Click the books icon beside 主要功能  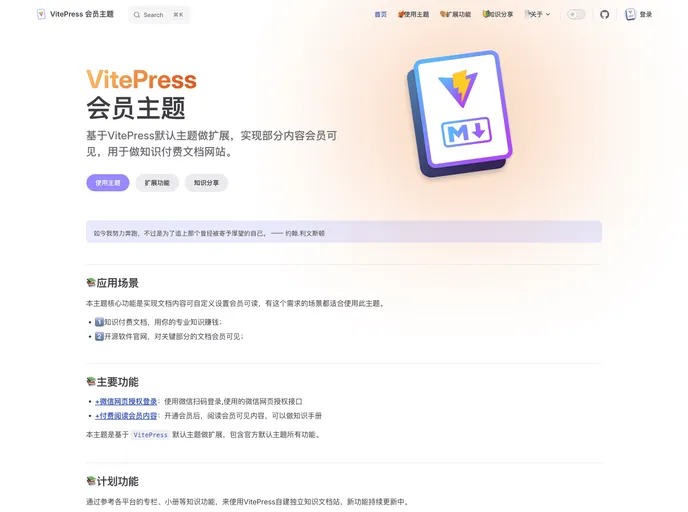click(x=91, y=382)
